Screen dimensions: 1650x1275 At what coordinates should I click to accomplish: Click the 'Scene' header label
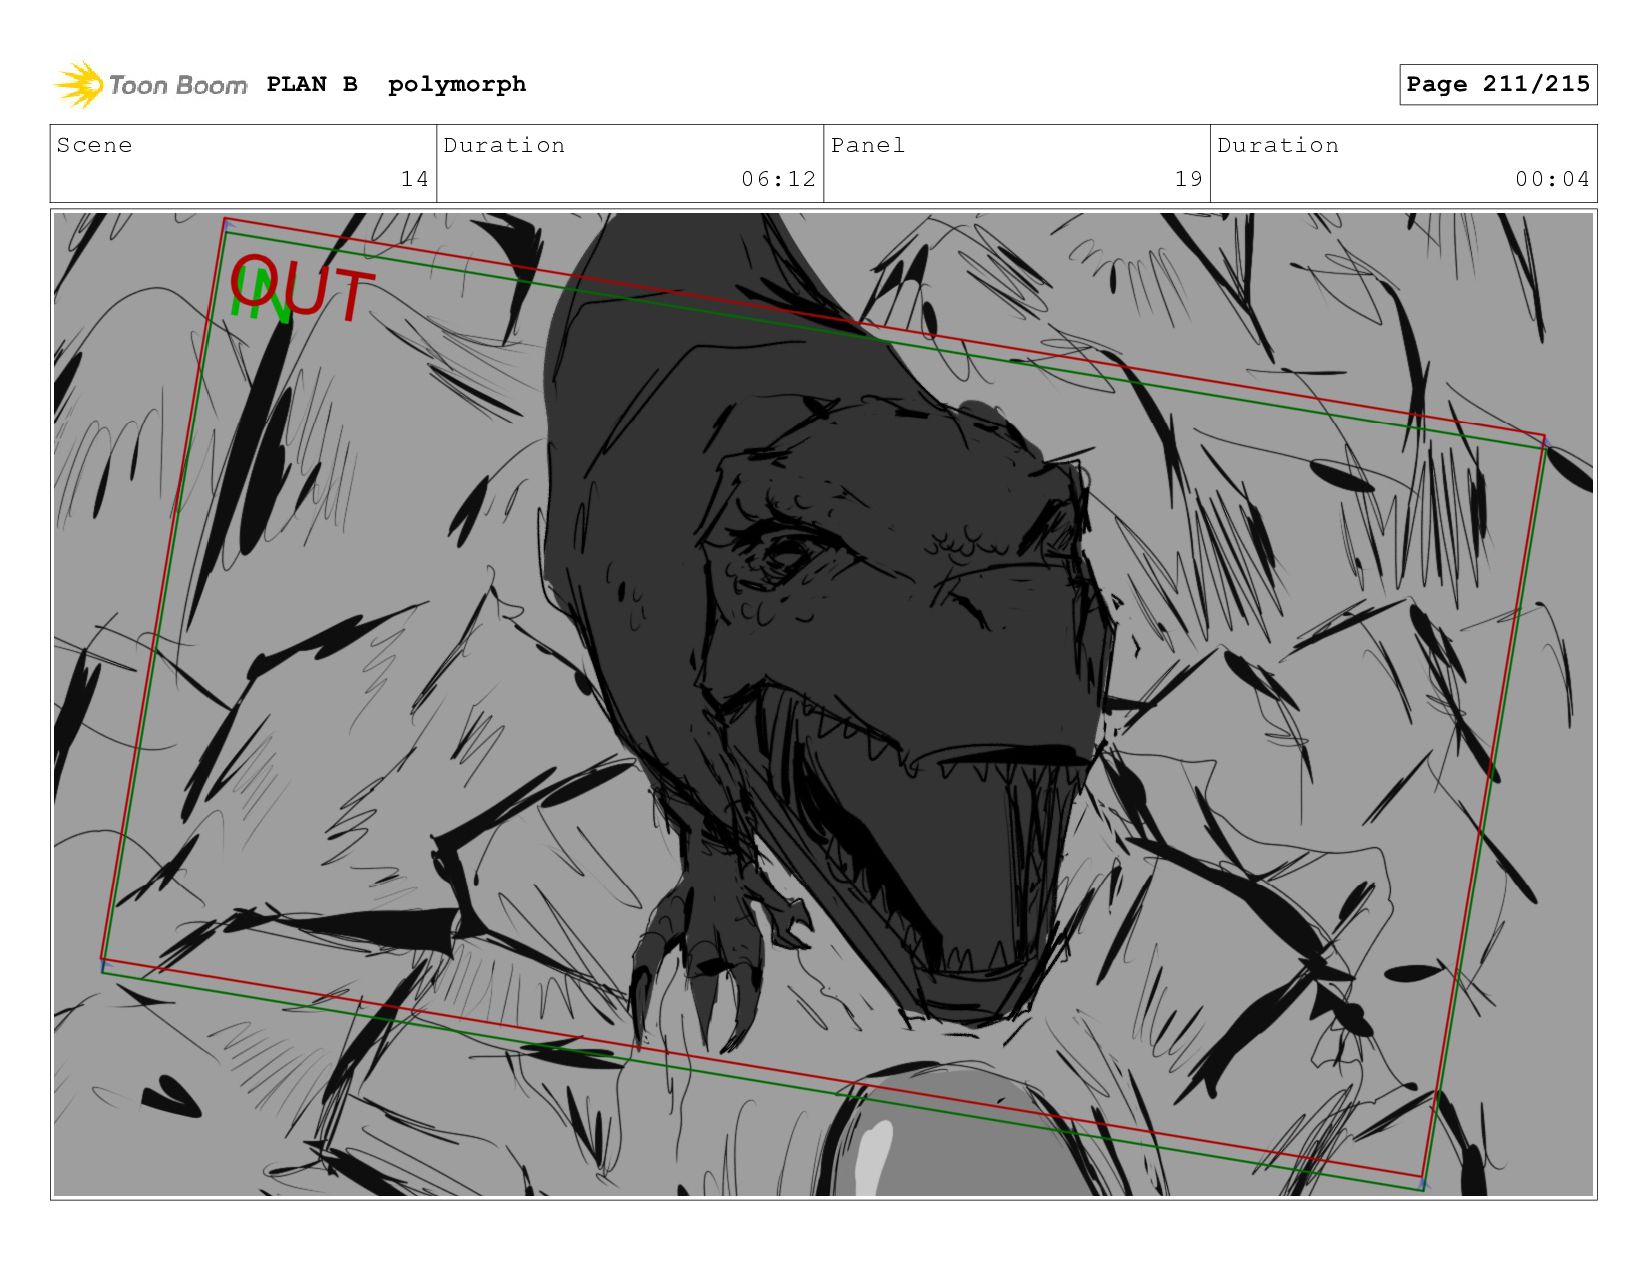point(94,145)
